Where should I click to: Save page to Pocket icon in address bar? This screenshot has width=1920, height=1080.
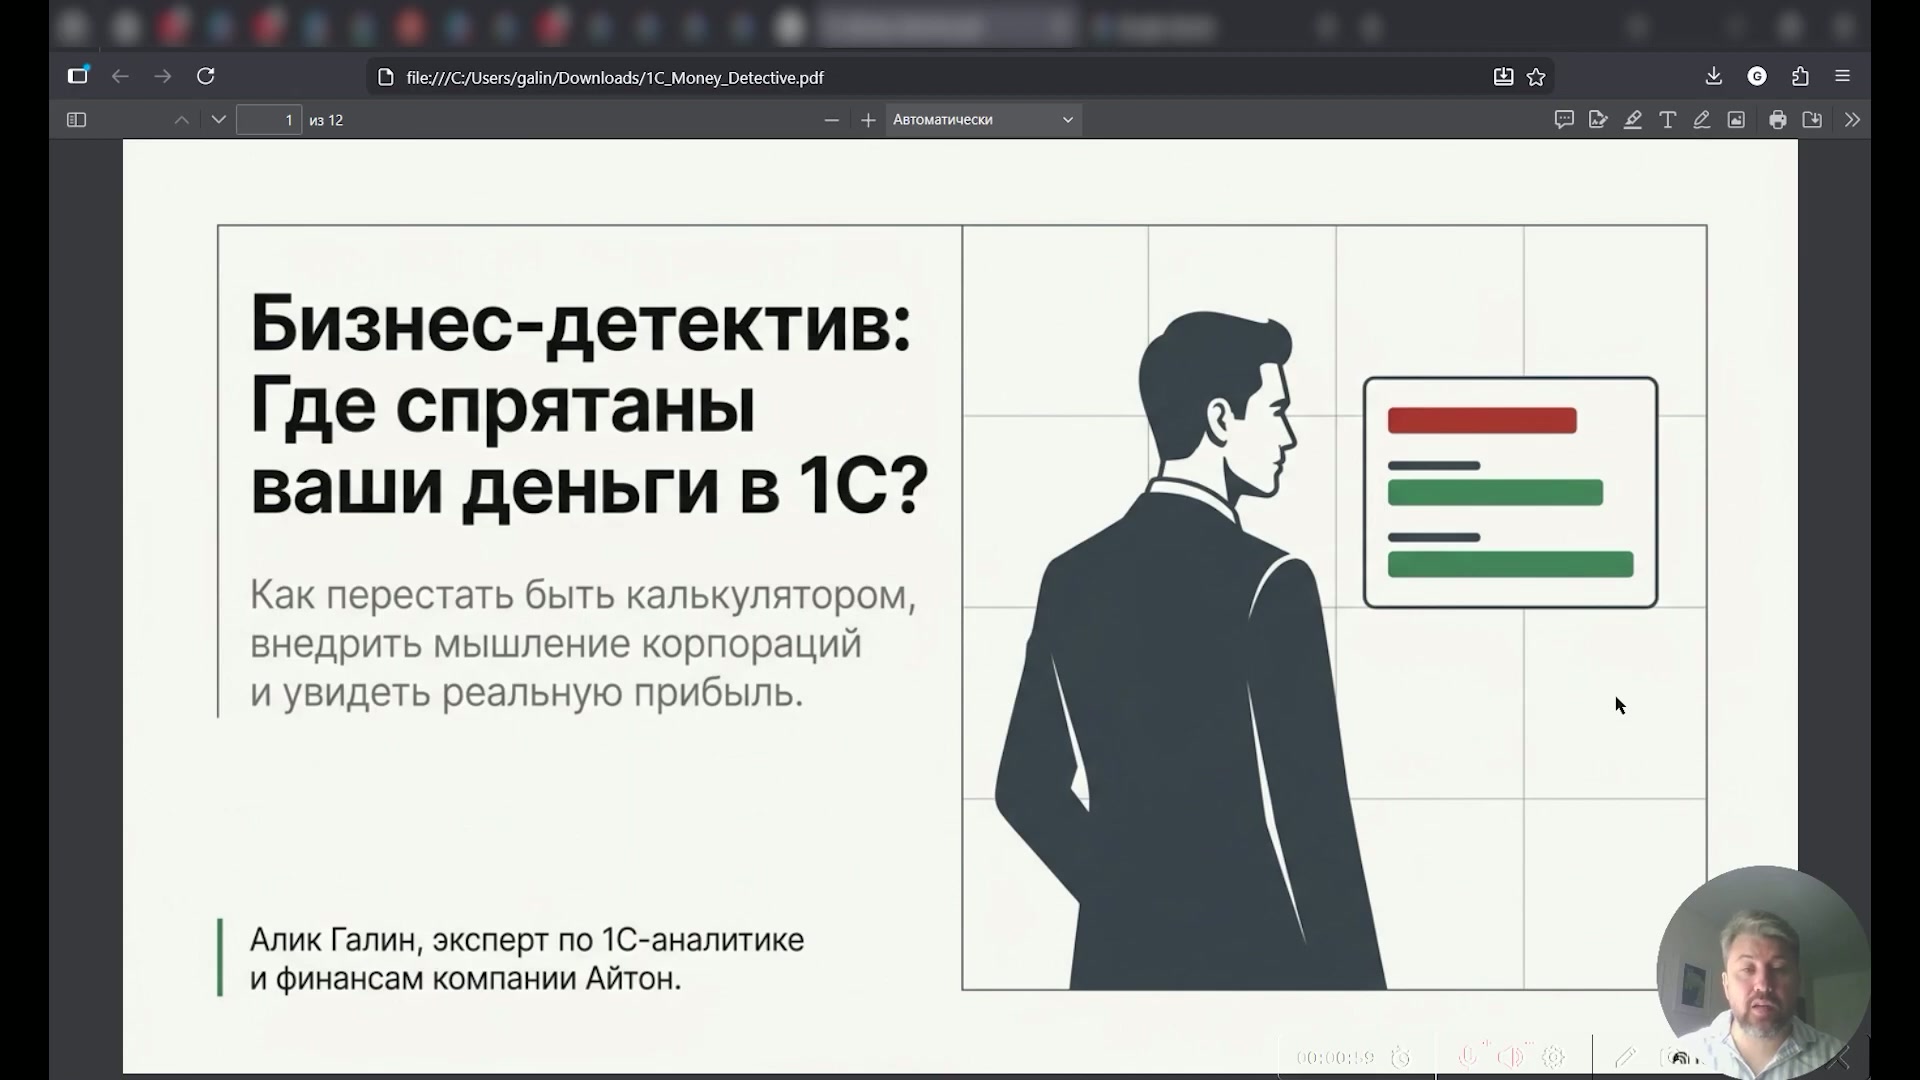tap(1503, 77)
